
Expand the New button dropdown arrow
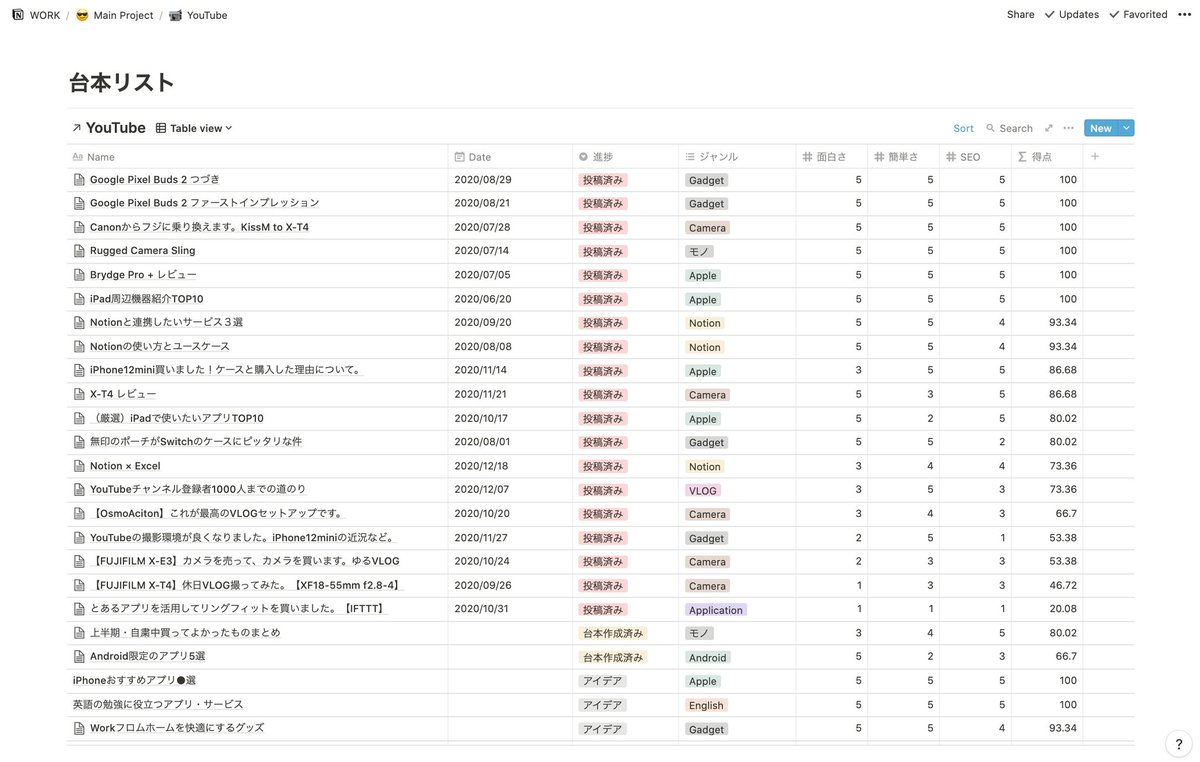tap(1127, 128)
